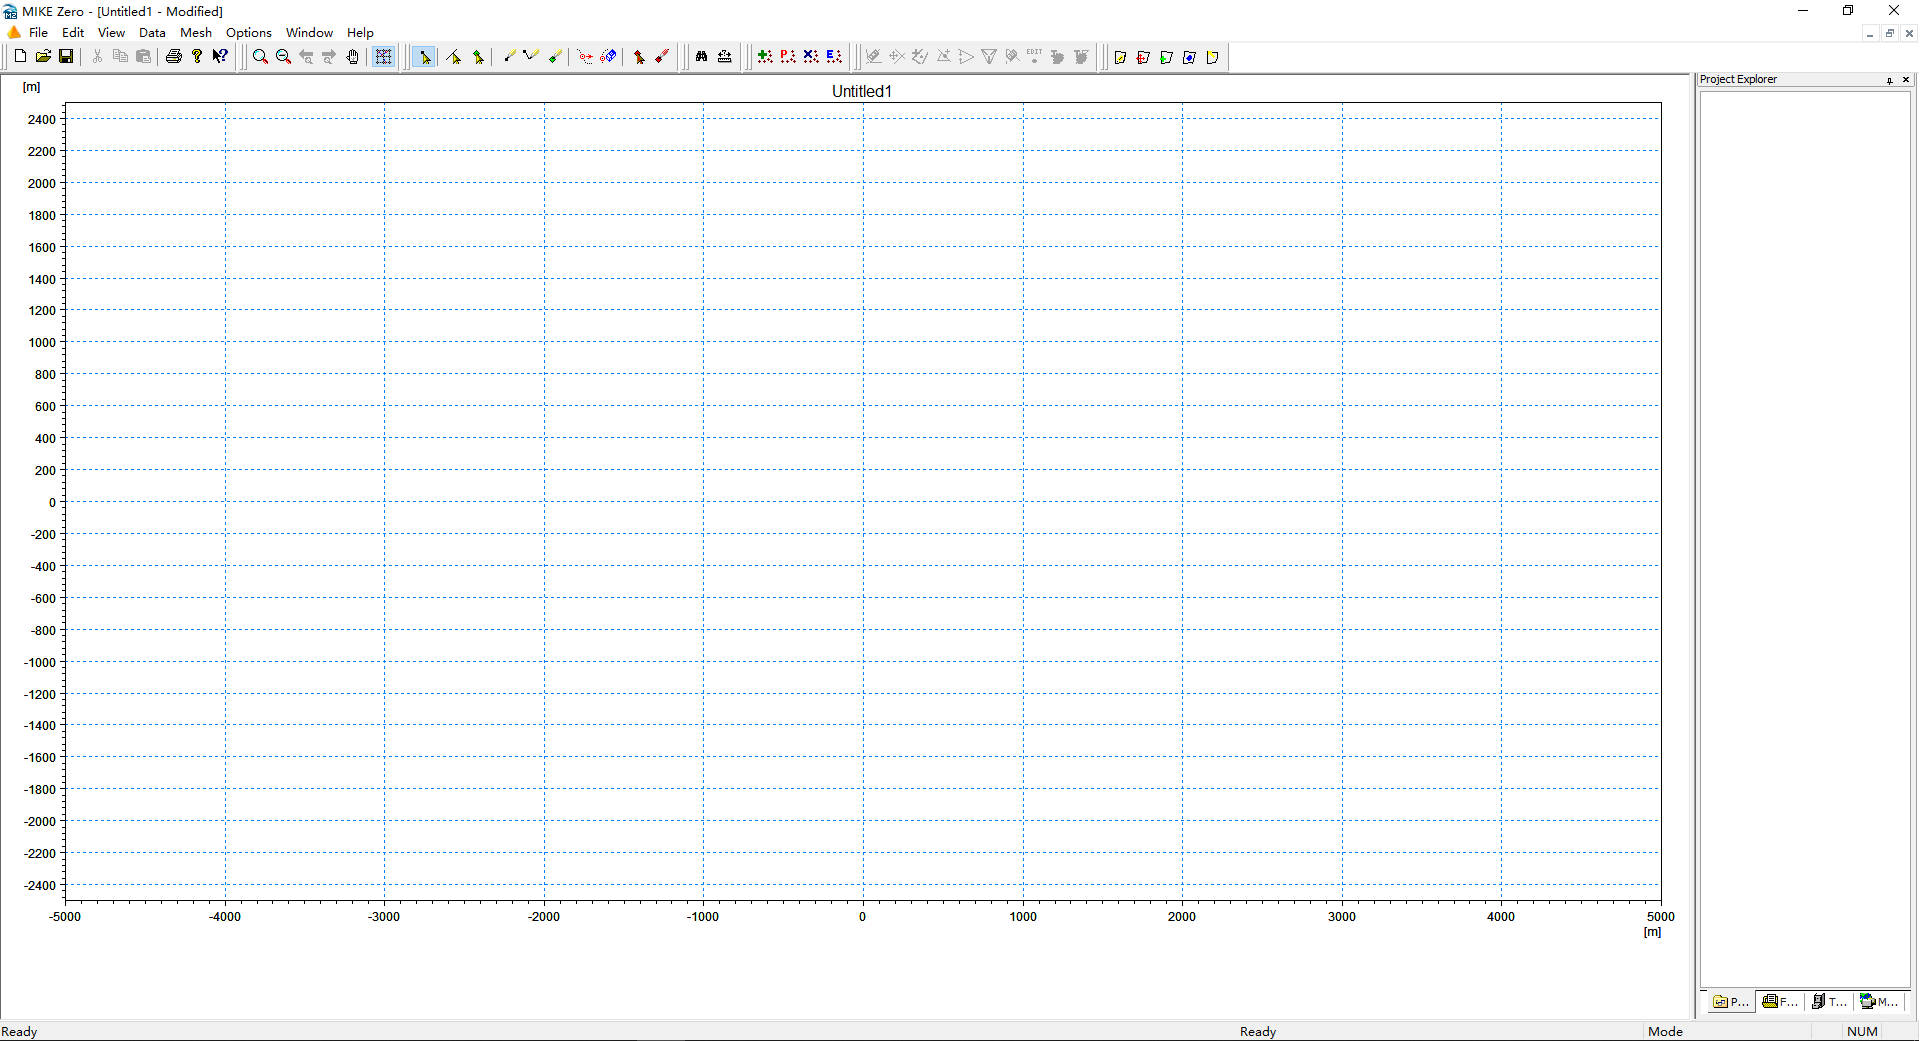Image resolution: width=1925 pixels, height=1041 pixels.
Task: Open the Options menu
Action: click(248, 33)
